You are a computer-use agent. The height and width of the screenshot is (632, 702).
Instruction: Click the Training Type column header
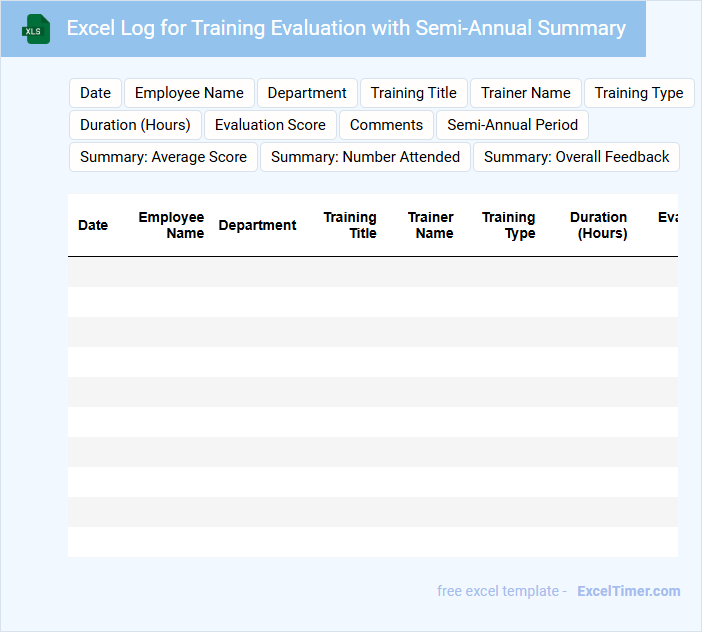pos(508,225)
